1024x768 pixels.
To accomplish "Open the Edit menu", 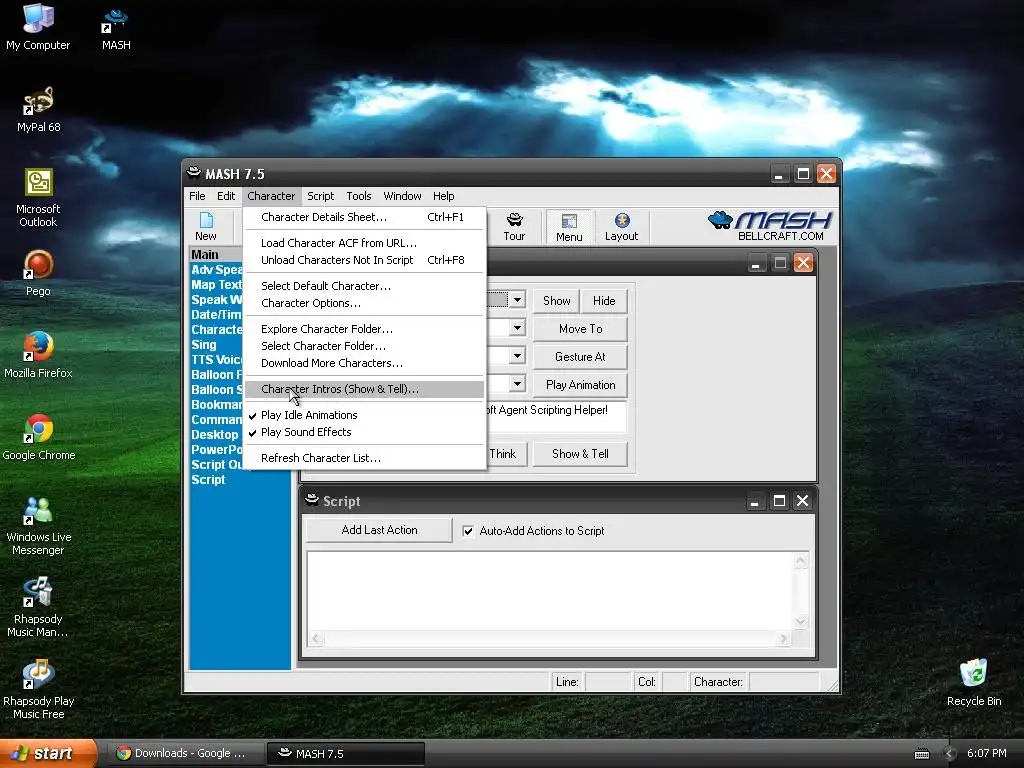I will [x=226, y=196].
